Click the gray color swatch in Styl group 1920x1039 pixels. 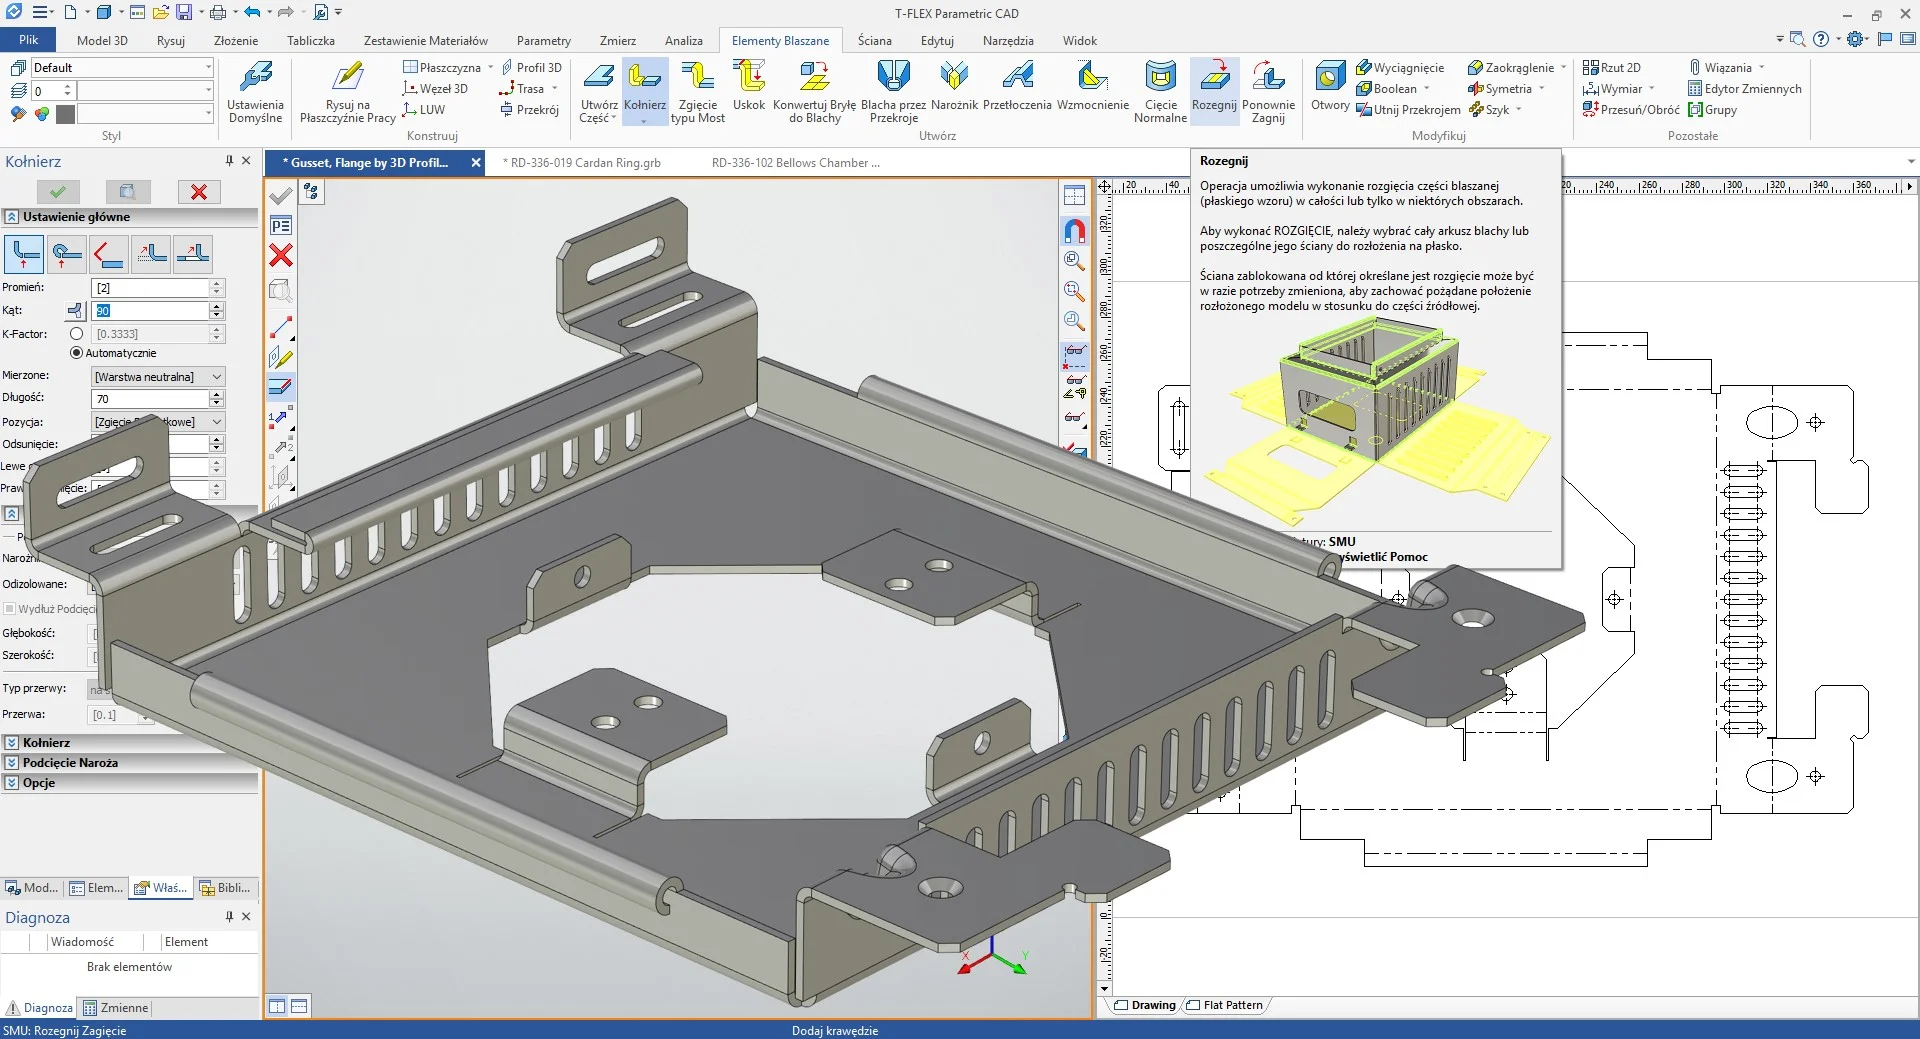[64, 114]
